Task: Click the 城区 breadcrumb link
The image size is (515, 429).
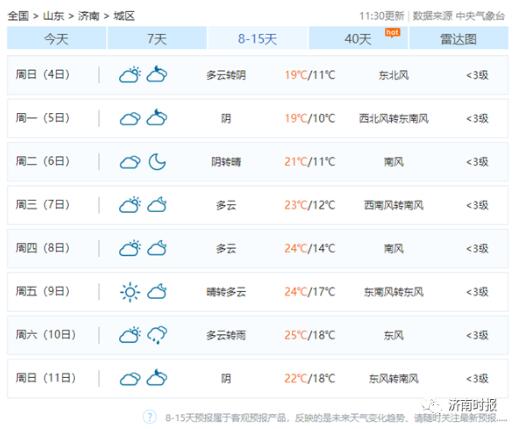Action: 124,16
